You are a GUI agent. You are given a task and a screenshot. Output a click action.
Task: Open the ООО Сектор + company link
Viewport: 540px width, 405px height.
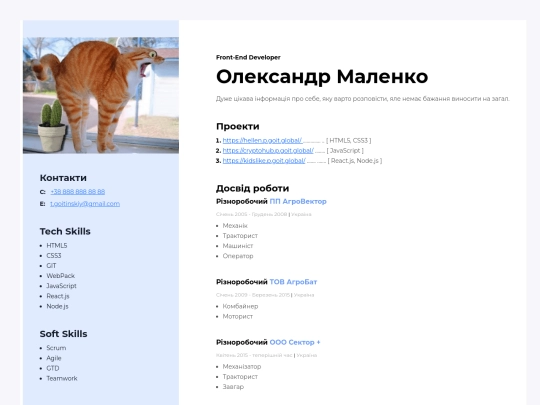coord(295,342)
